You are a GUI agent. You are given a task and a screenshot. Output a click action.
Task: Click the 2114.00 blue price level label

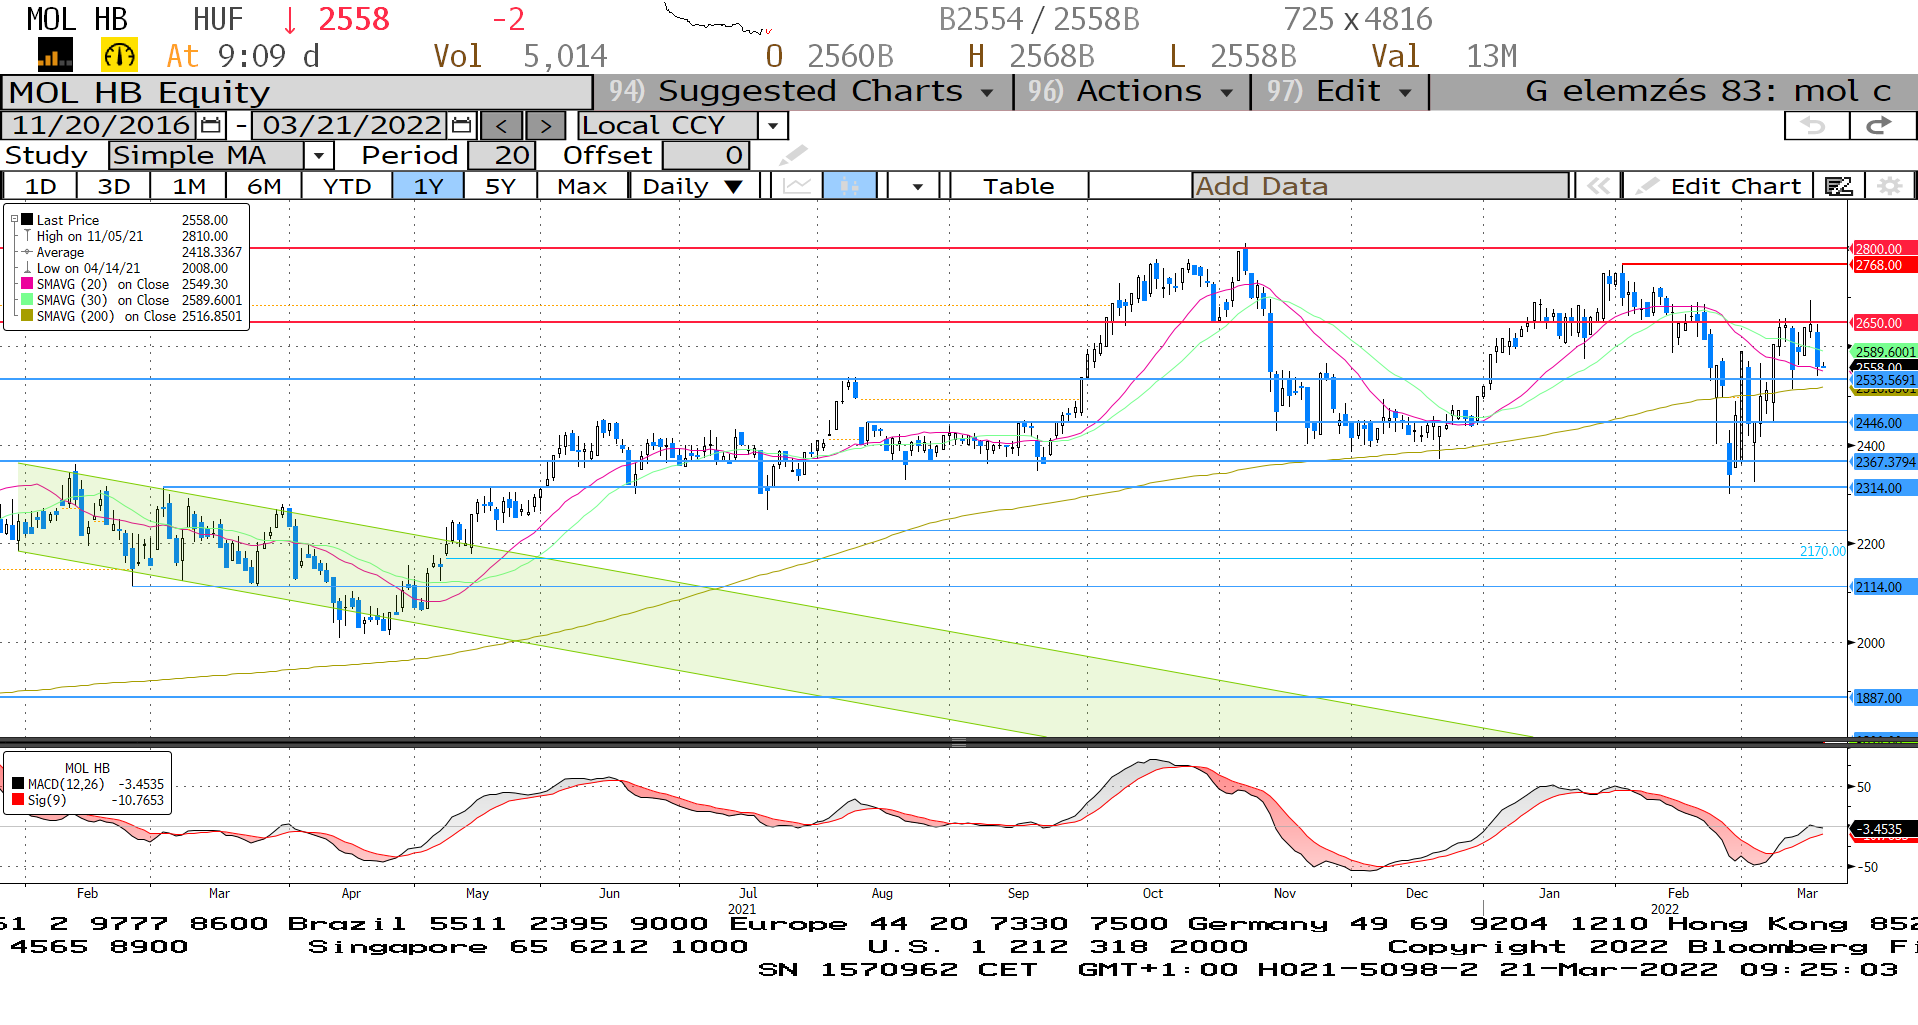point(1883,587)
